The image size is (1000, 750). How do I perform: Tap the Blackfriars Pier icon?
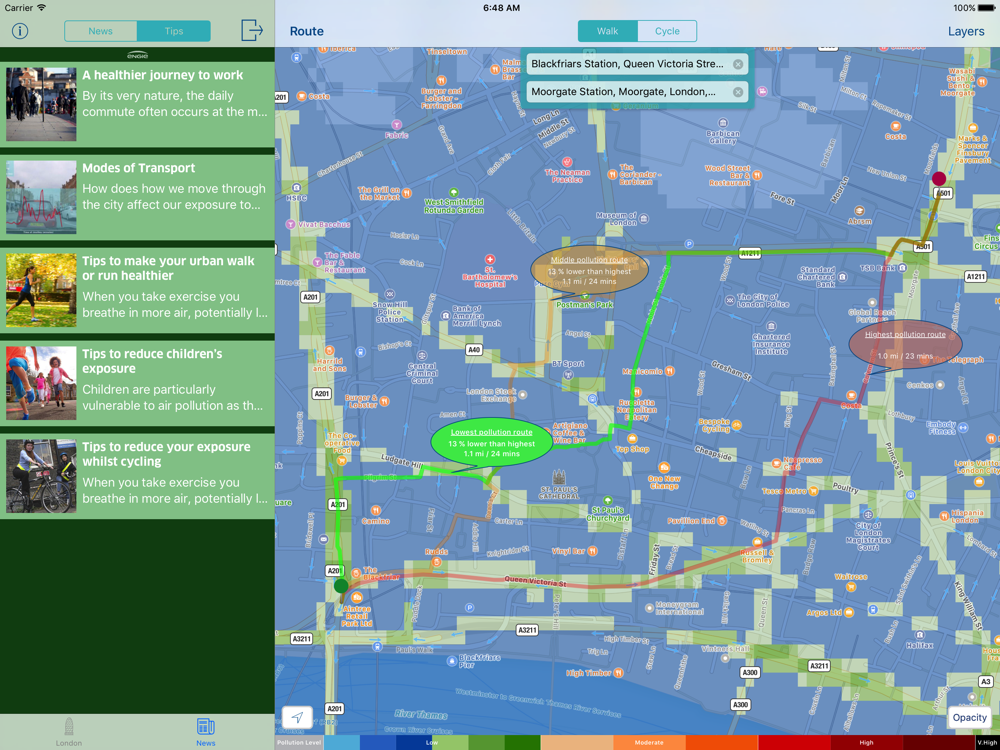click(452, 661)
